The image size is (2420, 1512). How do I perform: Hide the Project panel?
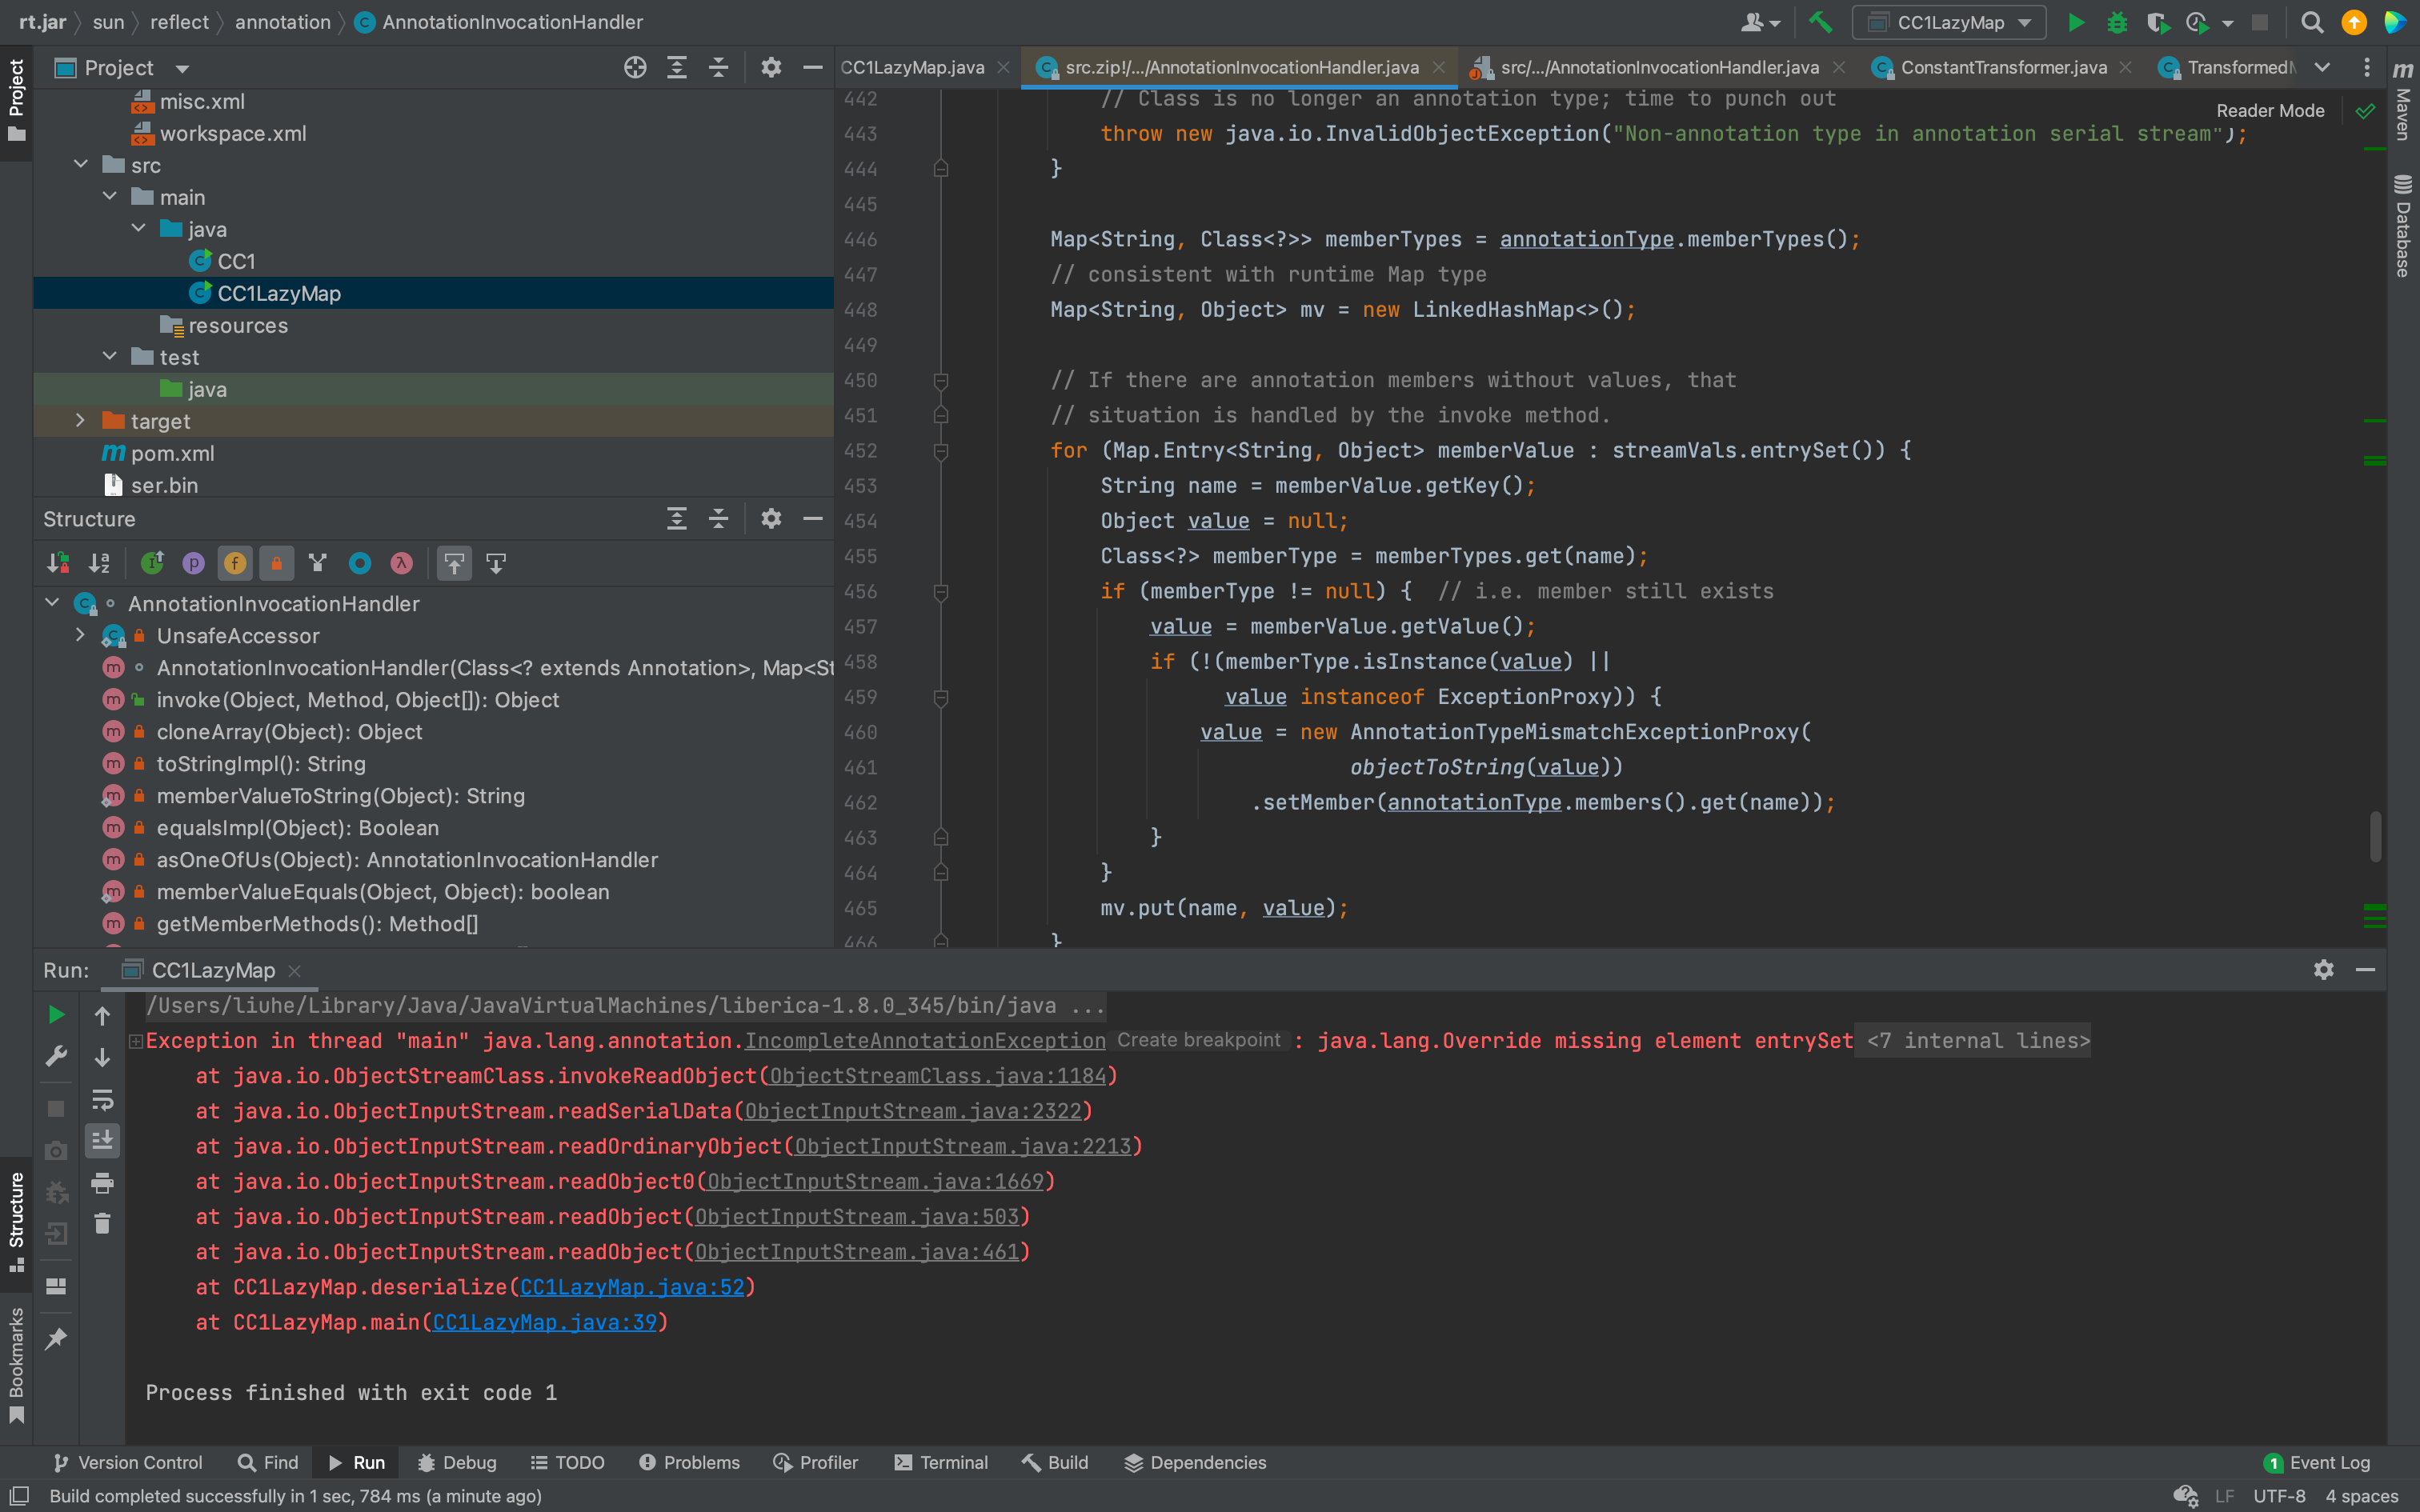click(812, 67)
